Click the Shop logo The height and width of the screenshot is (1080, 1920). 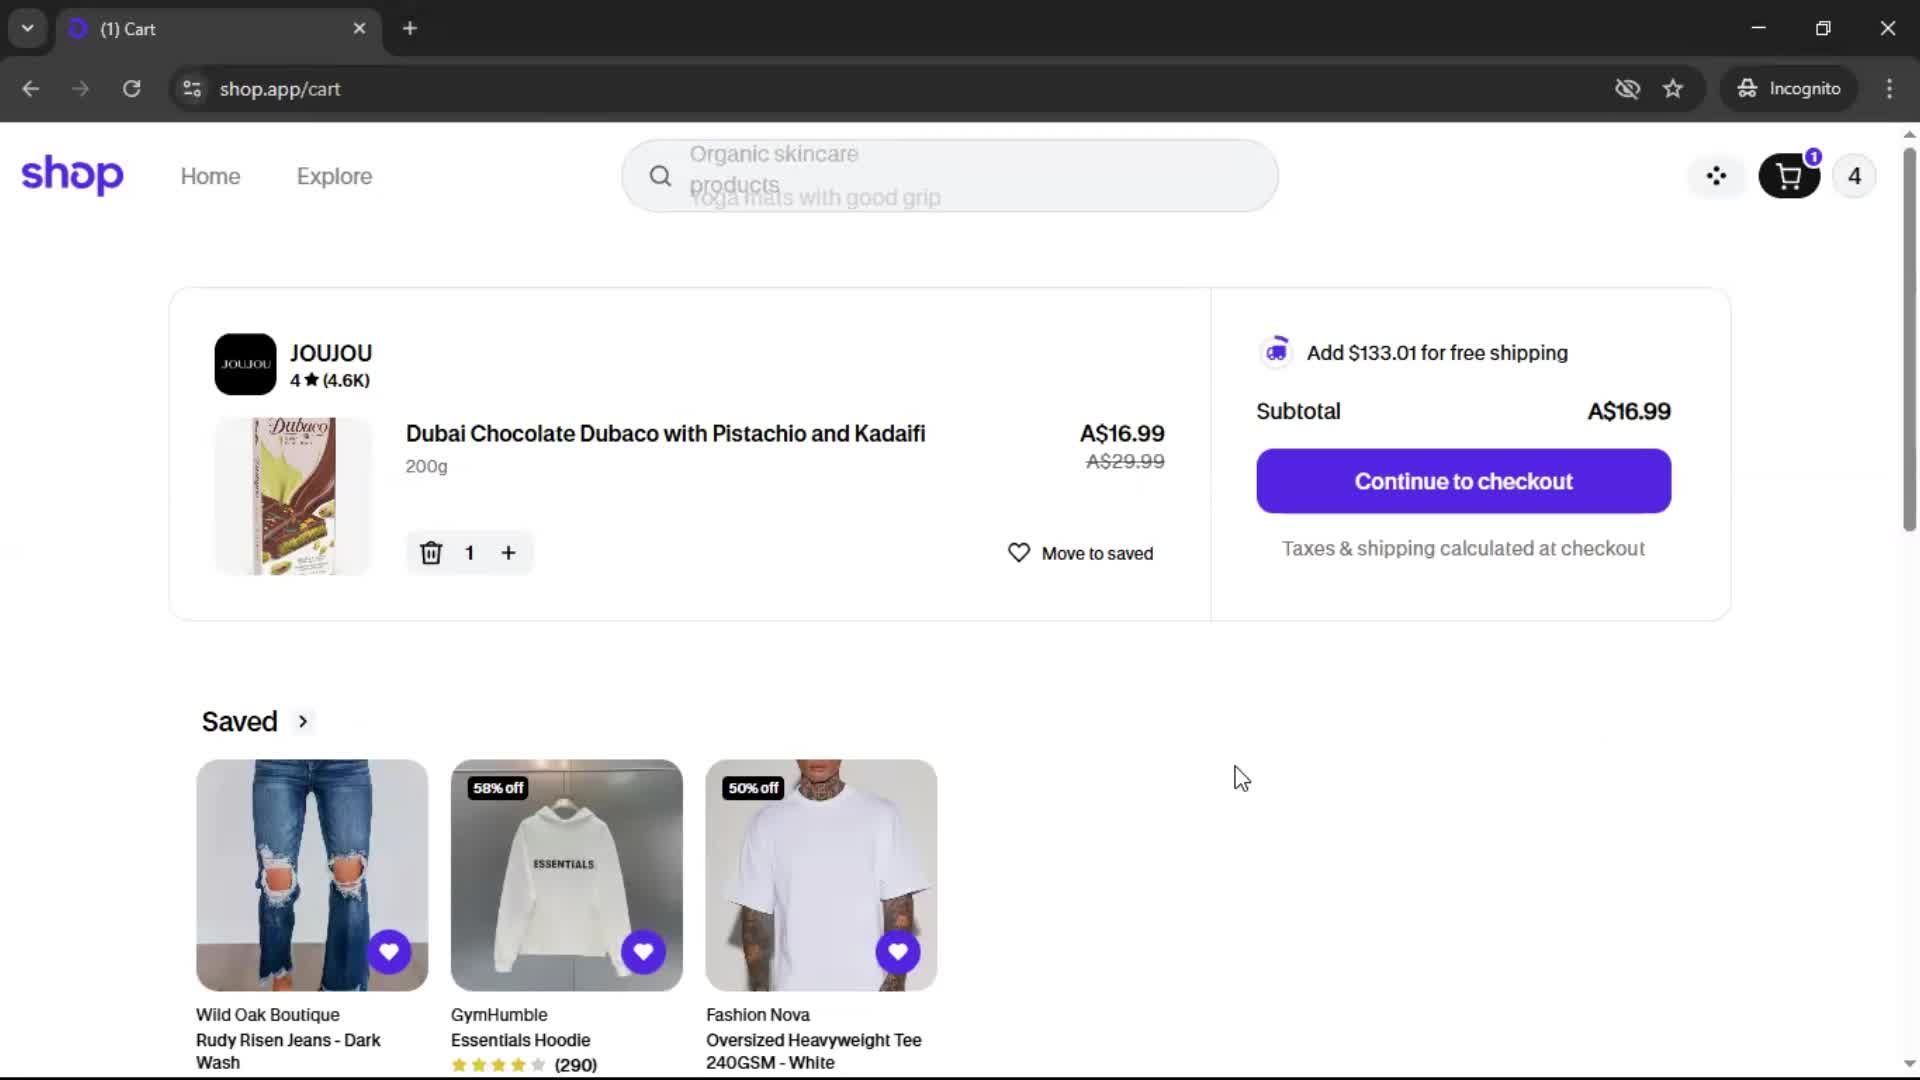tap(72, 176)
